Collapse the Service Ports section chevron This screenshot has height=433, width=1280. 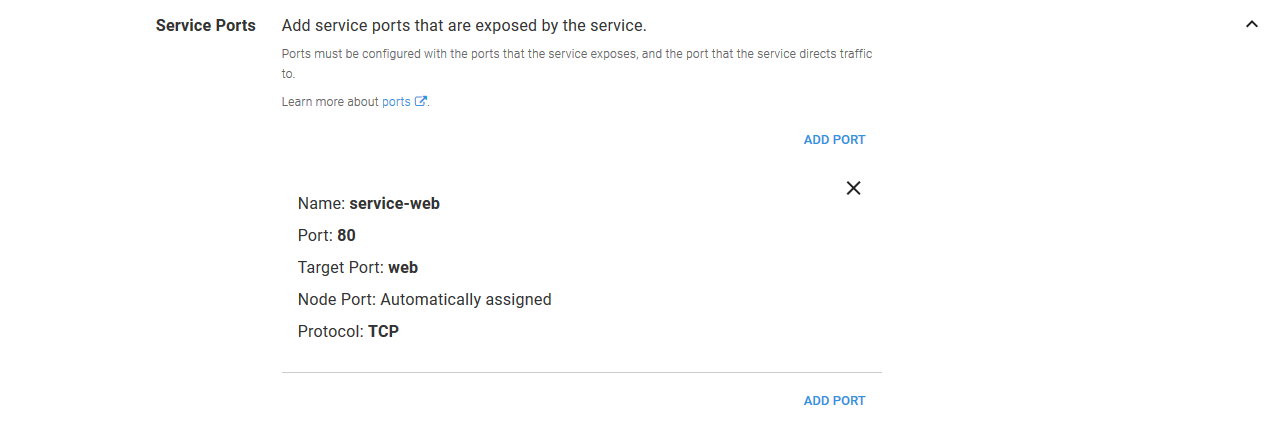(x=1251, y=25)
